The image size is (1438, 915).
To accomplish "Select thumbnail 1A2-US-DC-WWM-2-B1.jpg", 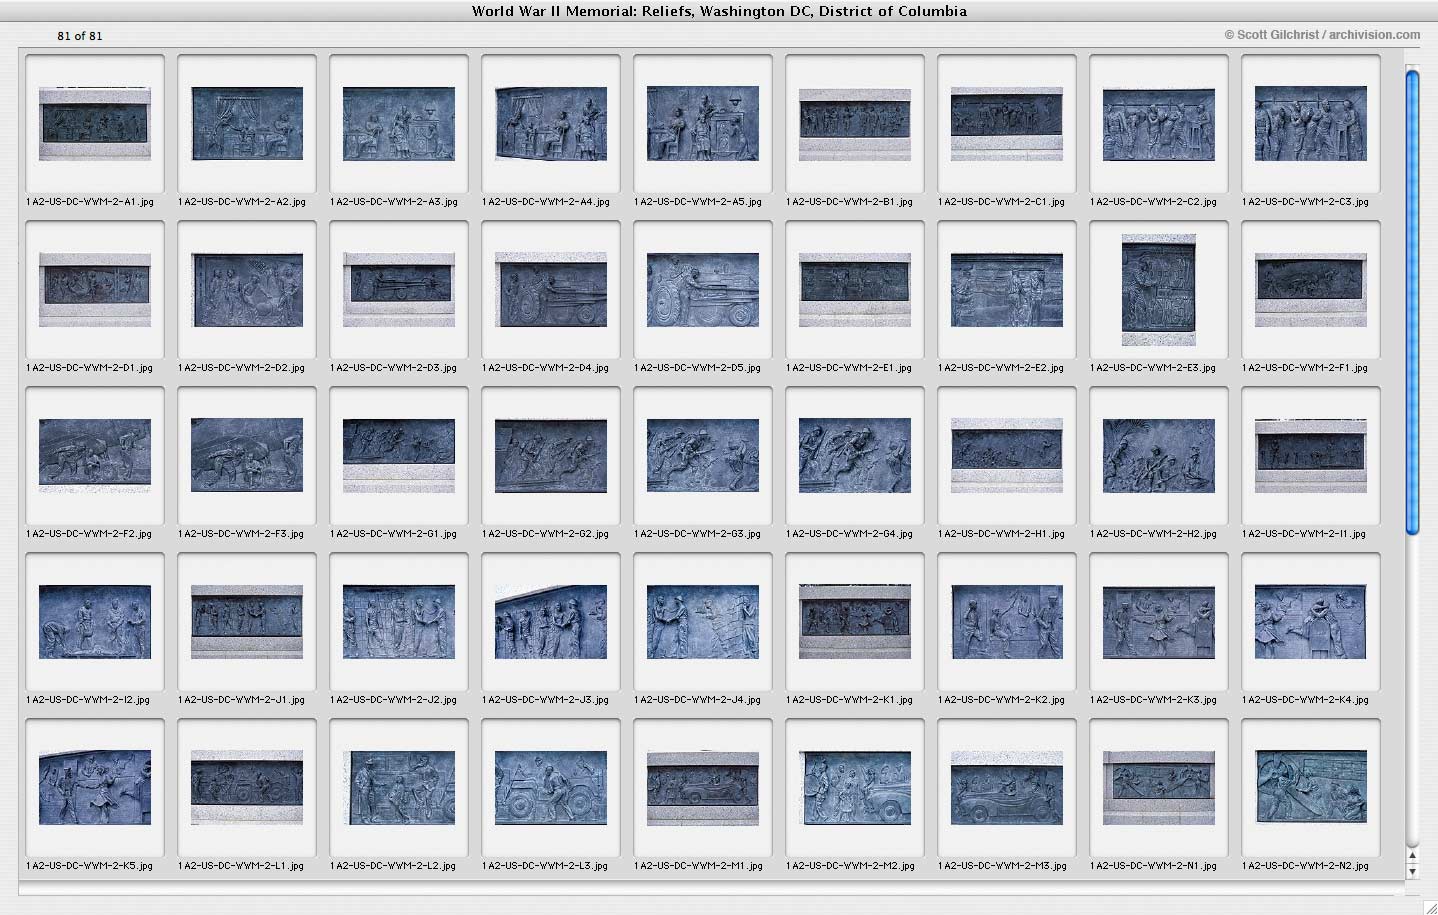I will pos(855,124).
